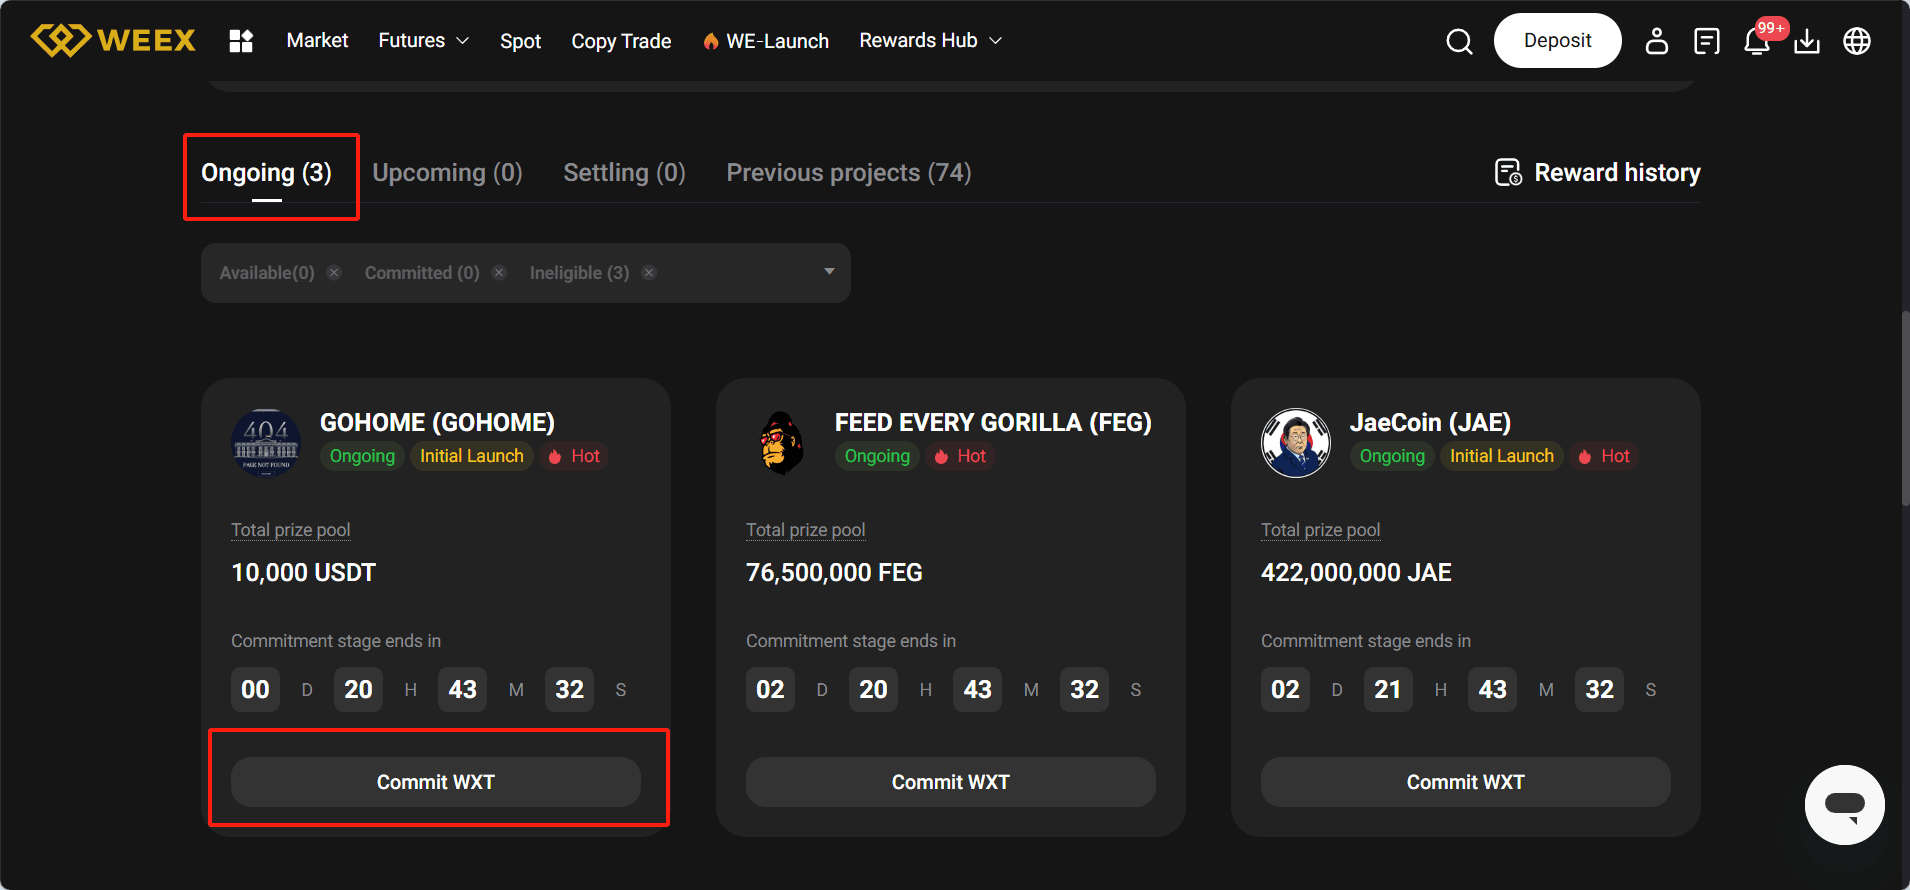
Task: Open the user profile icon
Action: pos(1656,41)
